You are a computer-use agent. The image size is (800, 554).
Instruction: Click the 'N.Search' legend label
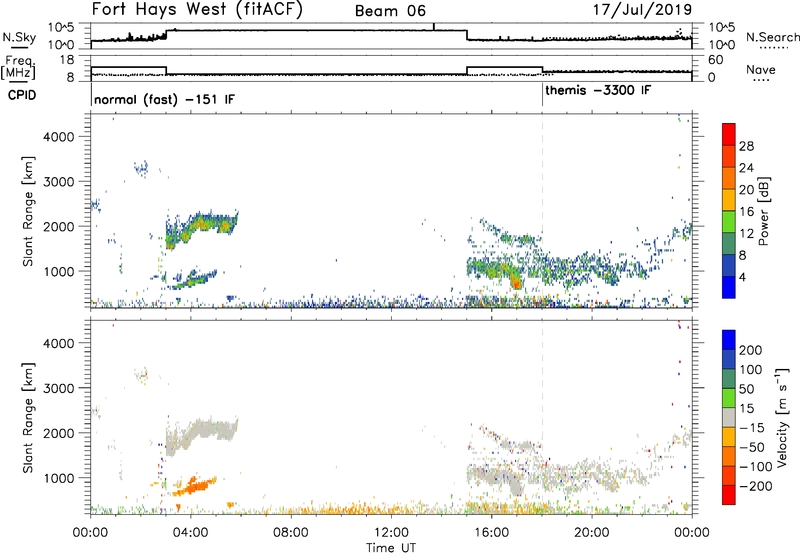[772, 37]
